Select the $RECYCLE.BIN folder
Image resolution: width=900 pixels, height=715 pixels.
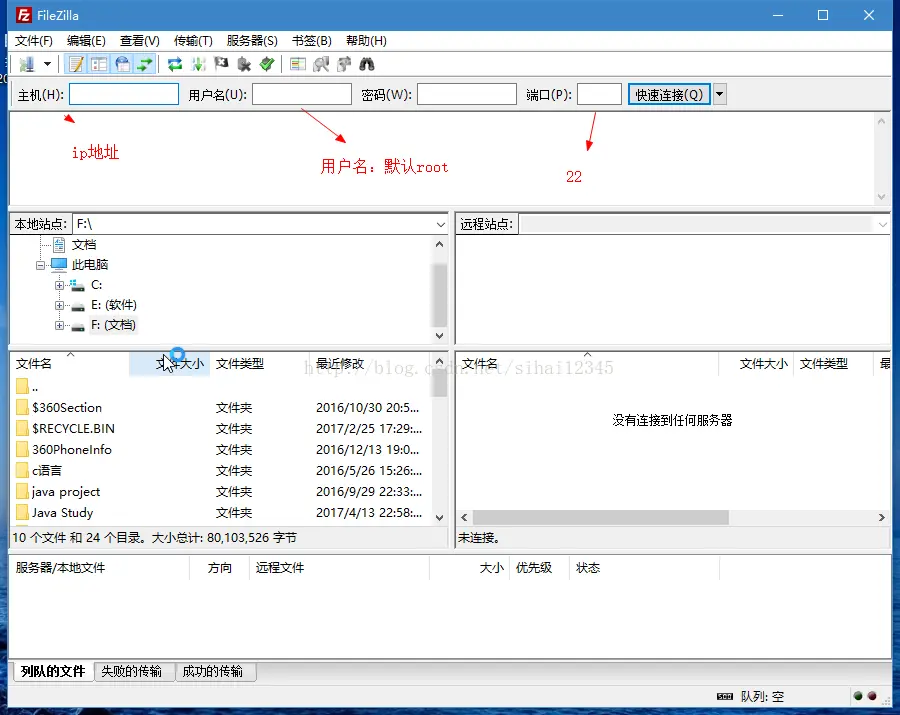pyautogui.click(x=221, y=429)
